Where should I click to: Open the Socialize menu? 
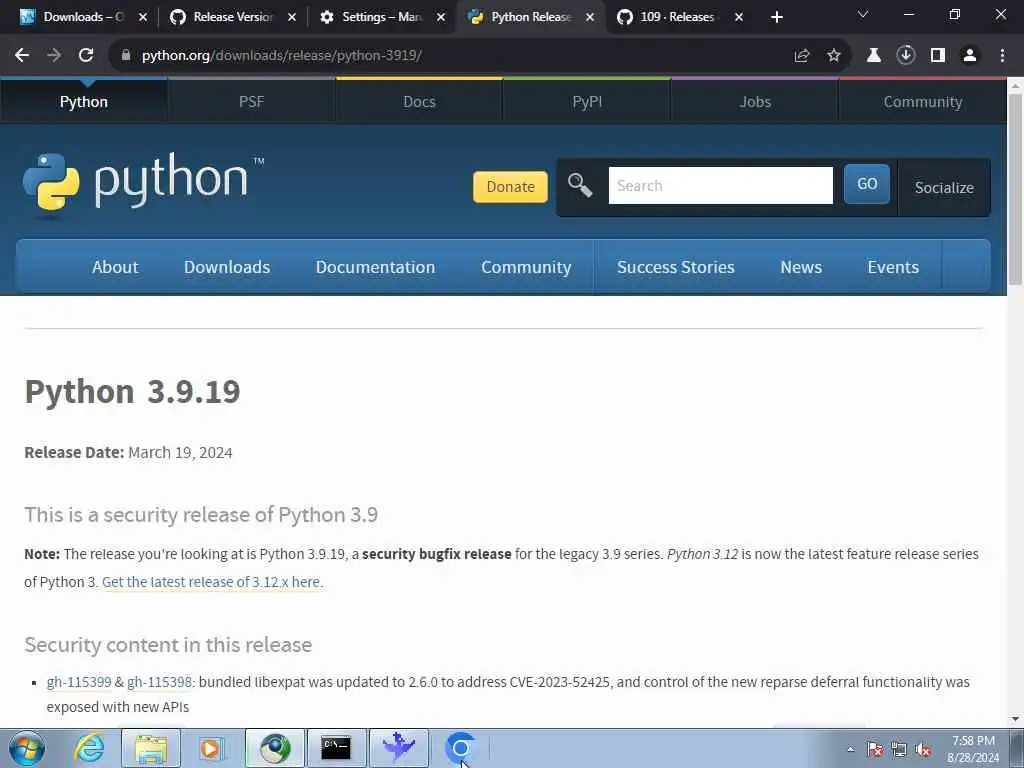pyautogui.click(x=944, y=187)
